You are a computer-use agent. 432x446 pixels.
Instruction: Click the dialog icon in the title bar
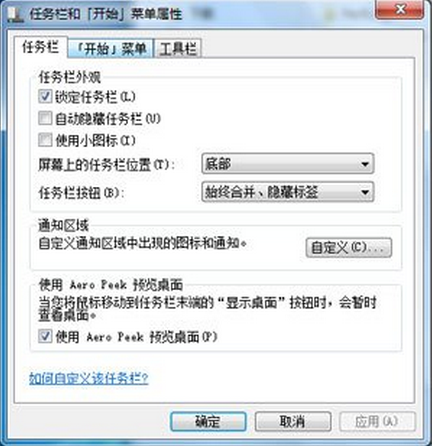point(15,15)
